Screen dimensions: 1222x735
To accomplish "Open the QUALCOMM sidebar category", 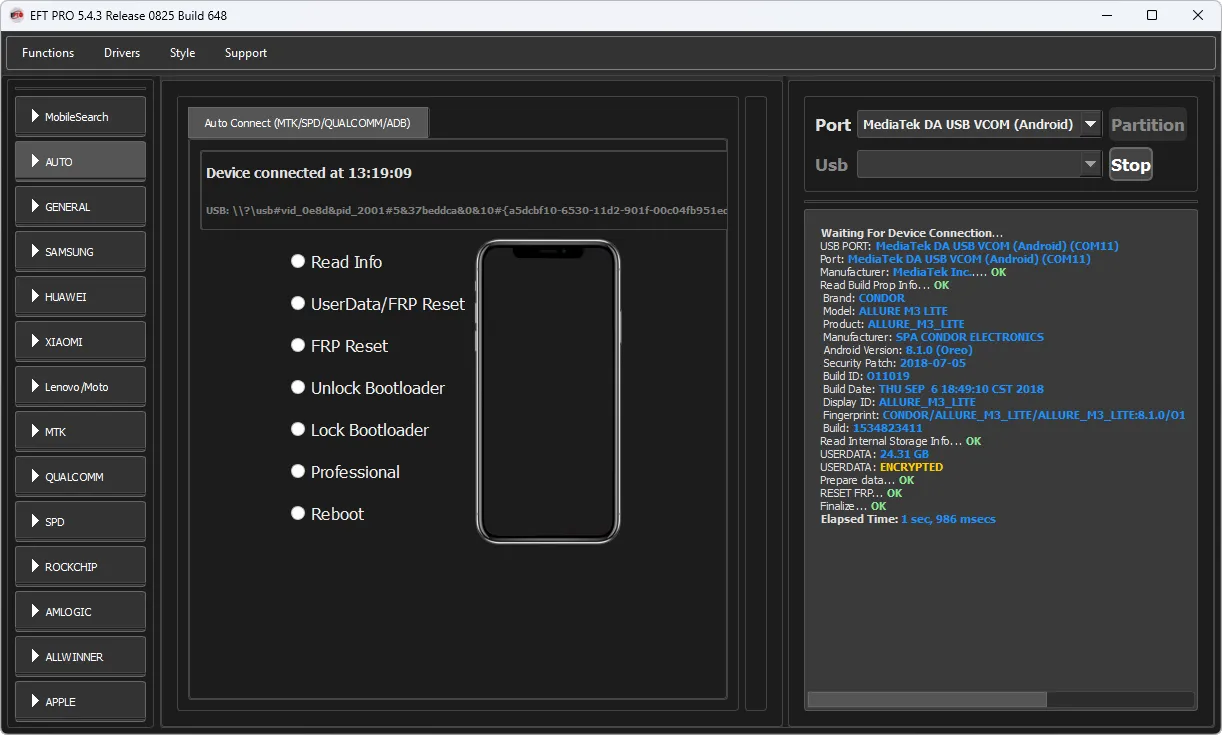I will [x=80, y=477].
